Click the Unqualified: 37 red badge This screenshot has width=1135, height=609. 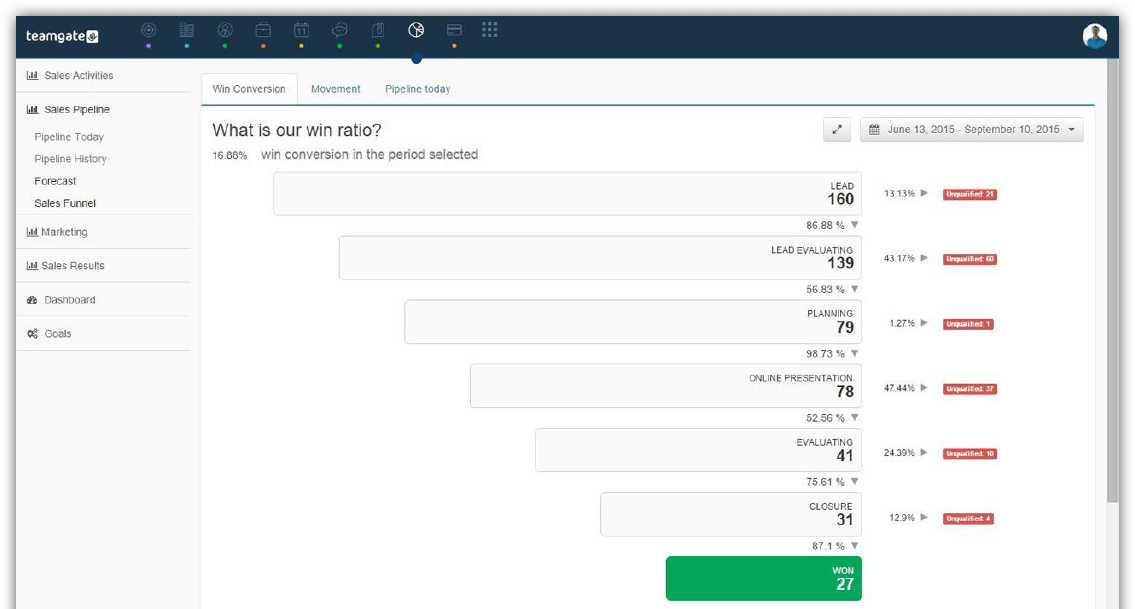(x=970, y=389)
